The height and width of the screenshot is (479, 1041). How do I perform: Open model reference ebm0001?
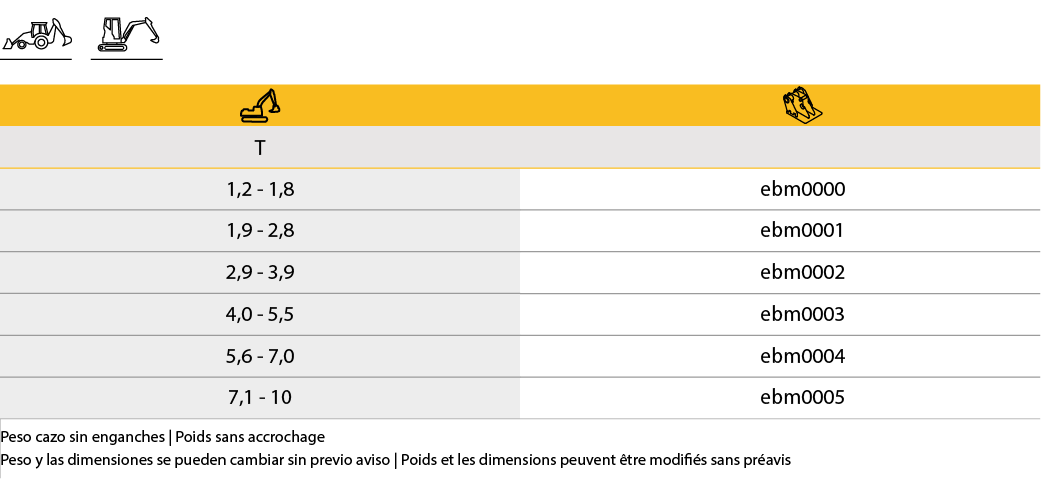pos(802,231)
